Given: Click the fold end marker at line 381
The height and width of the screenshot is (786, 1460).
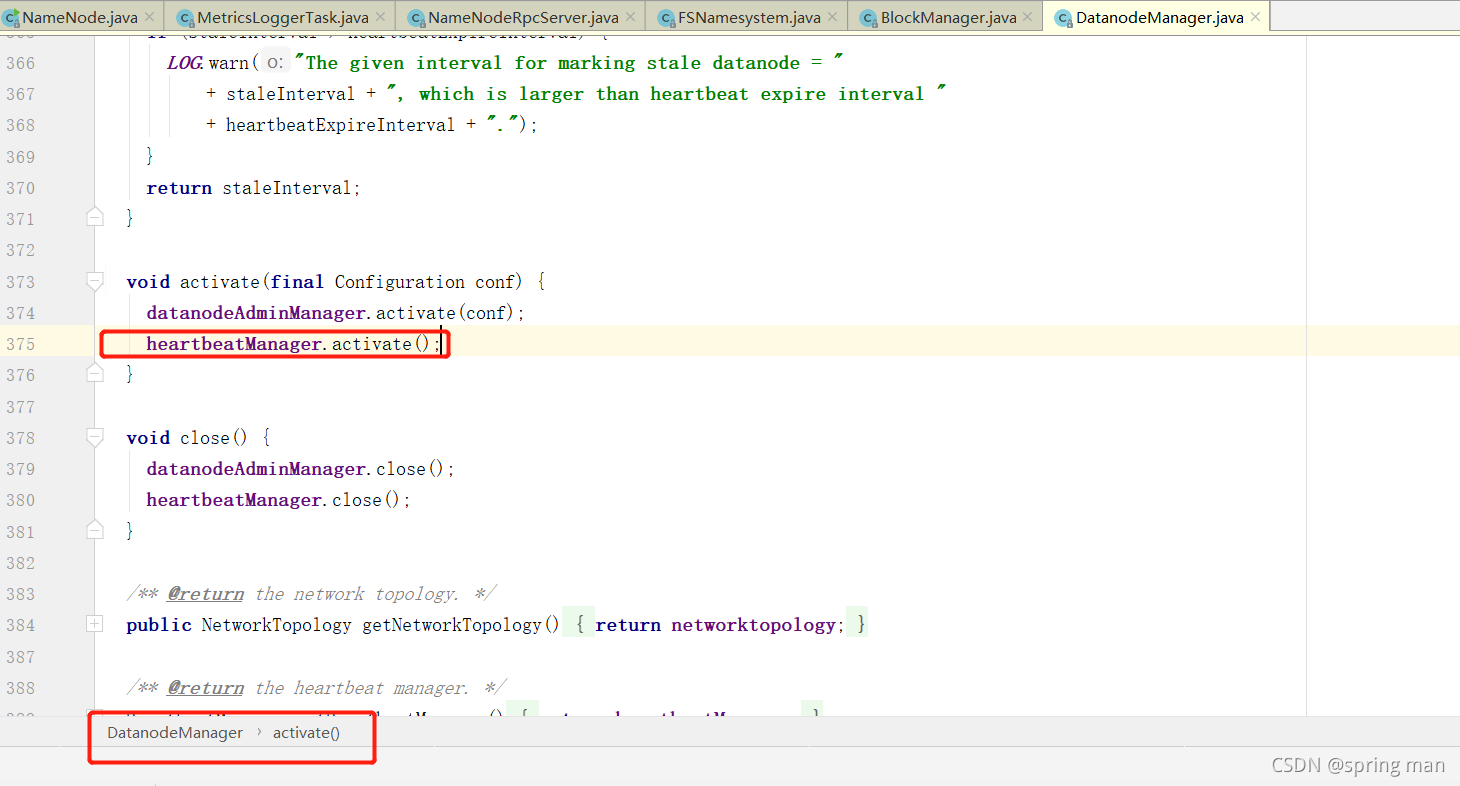Looking at the screenshot, I should (95, 530).
